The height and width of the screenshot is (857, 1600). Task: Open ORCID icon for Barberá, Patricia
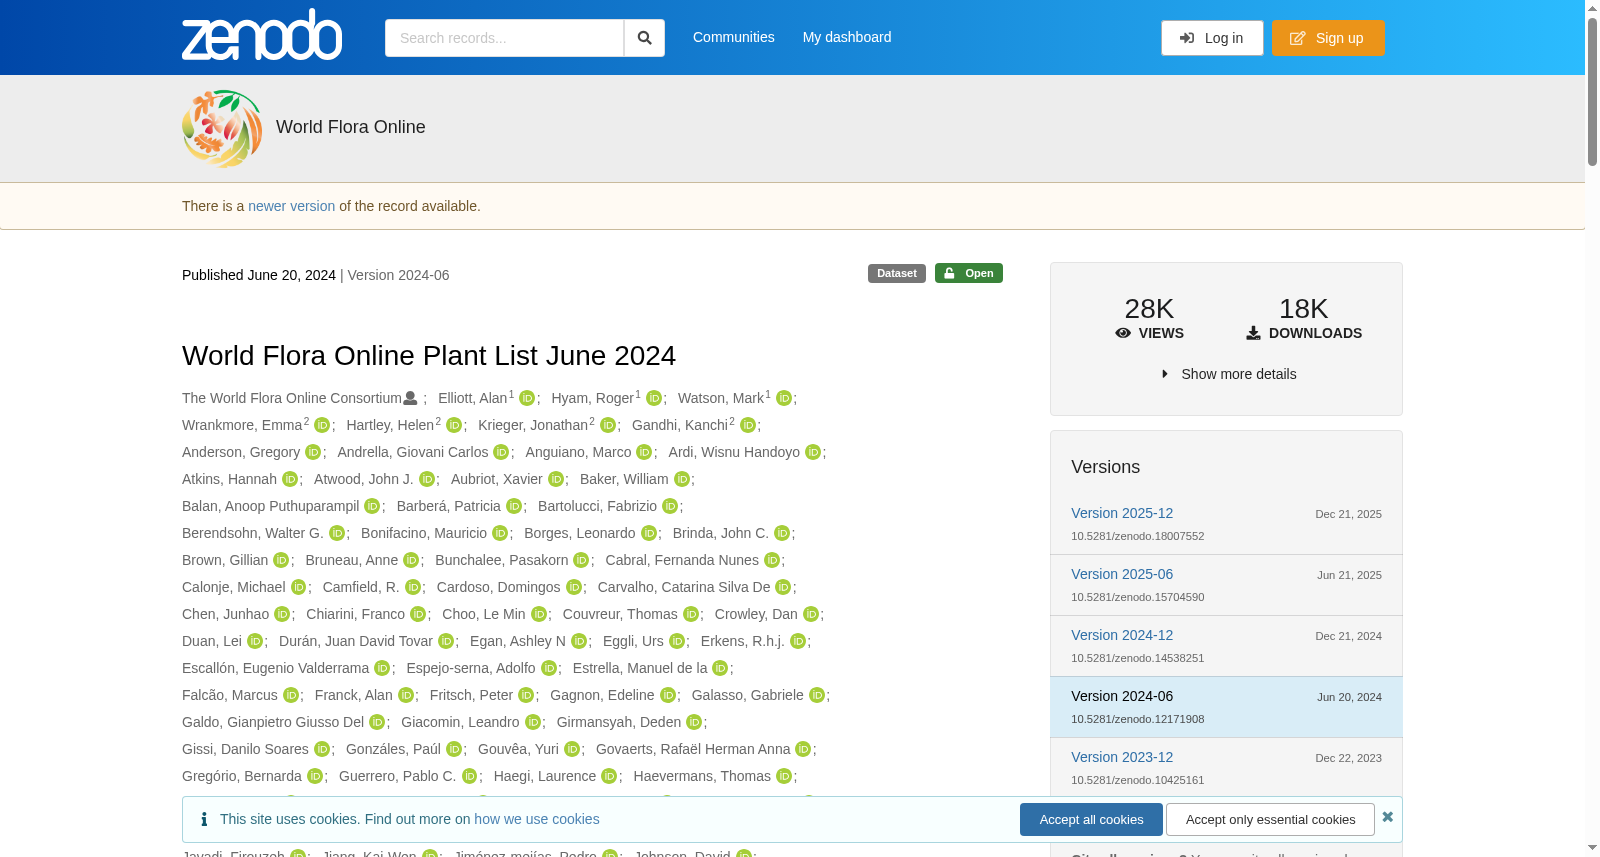(514, 506)
